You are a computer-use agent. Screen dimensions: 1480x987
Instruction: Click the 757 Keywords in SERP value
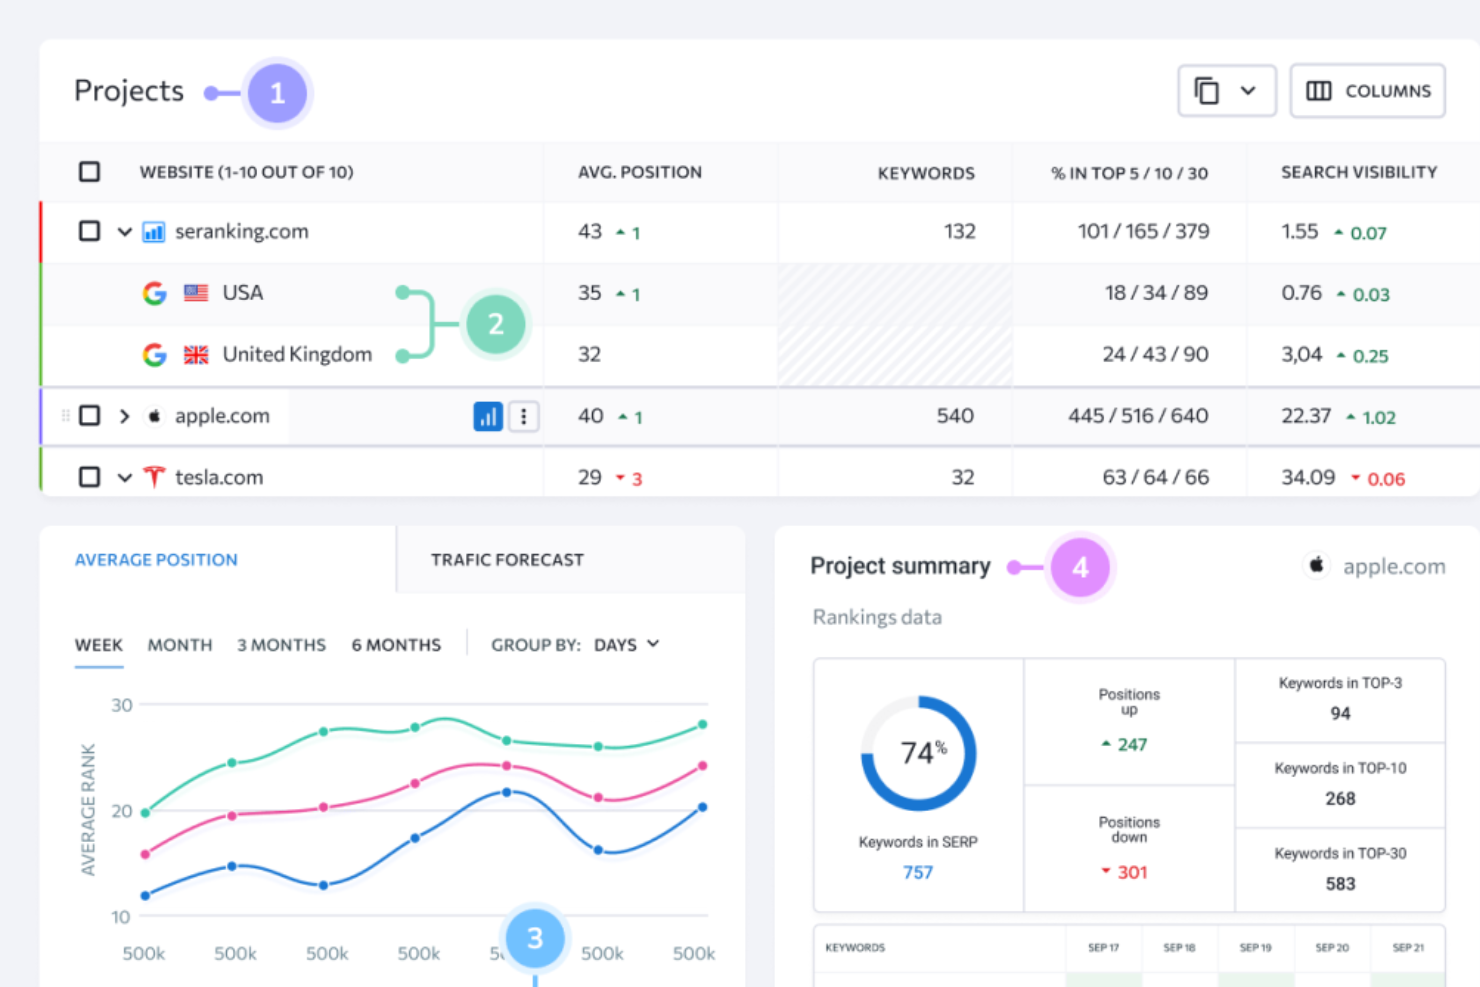pos(918,873)
